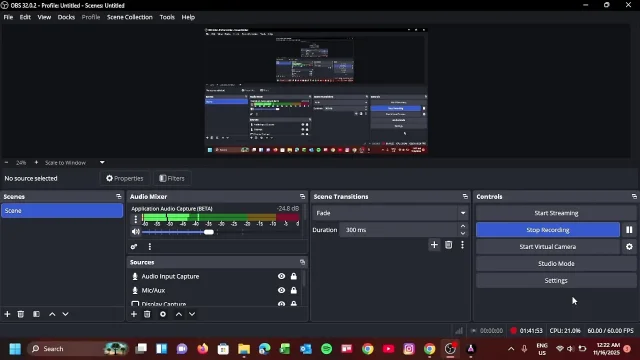The image size is (640, 360).
Task: Open source properties gear in Sources panel
Action: click(x=163, y=314)
